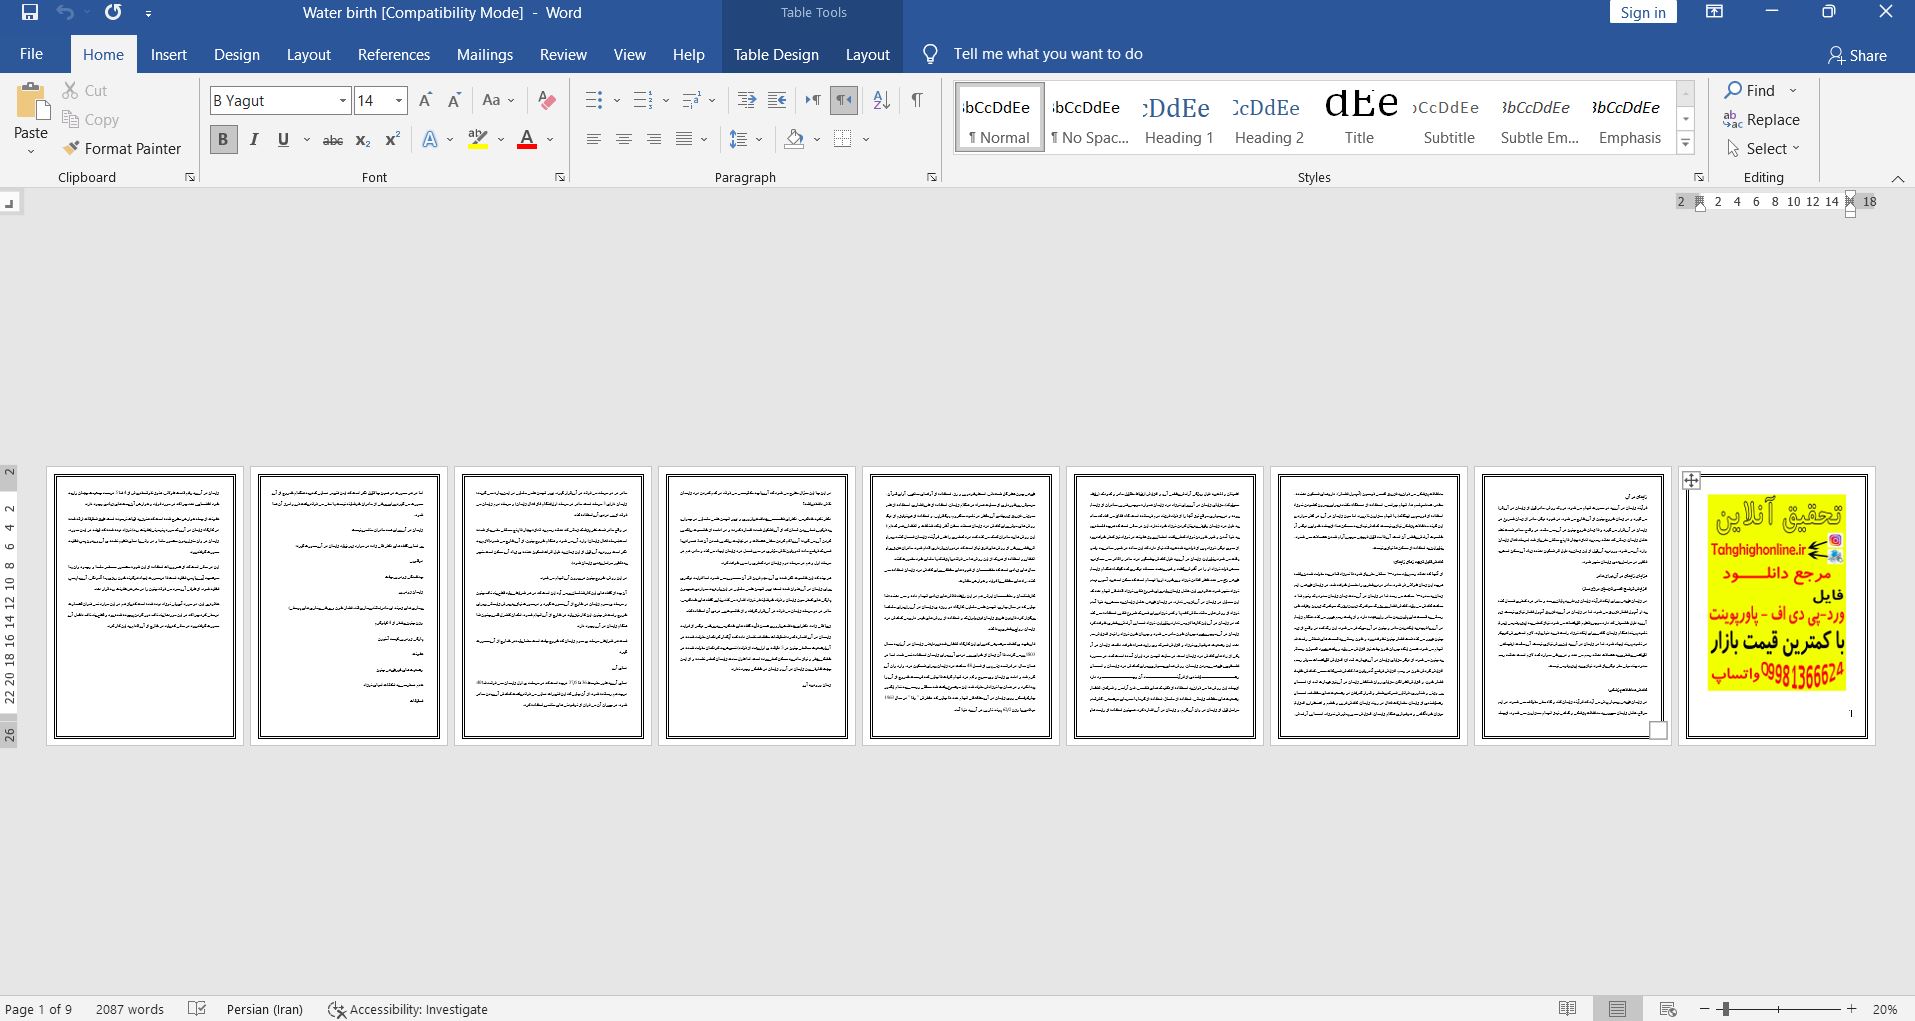1915x1021 pixels.
Task: Open the table move handle on page nine
Action: [x=1691, y=480]
